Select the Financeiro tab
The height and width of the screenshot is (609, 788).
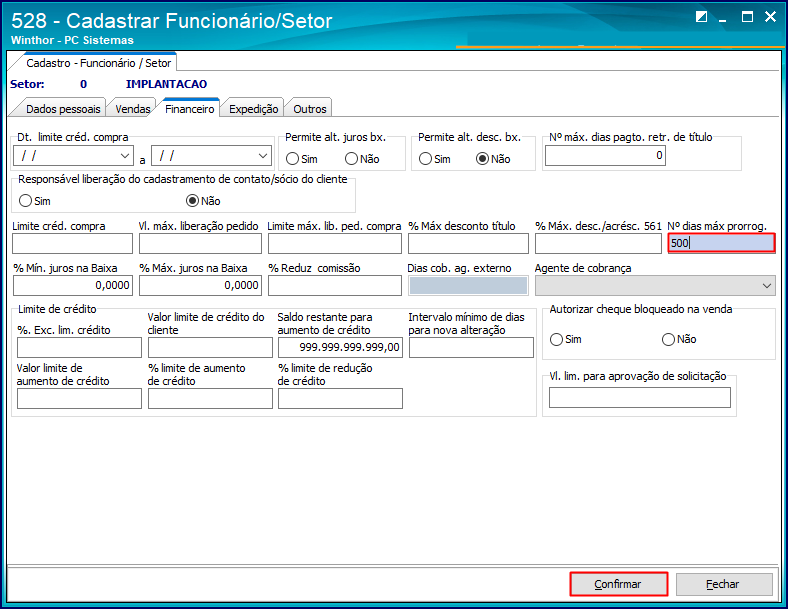click(x=189, y=109)
